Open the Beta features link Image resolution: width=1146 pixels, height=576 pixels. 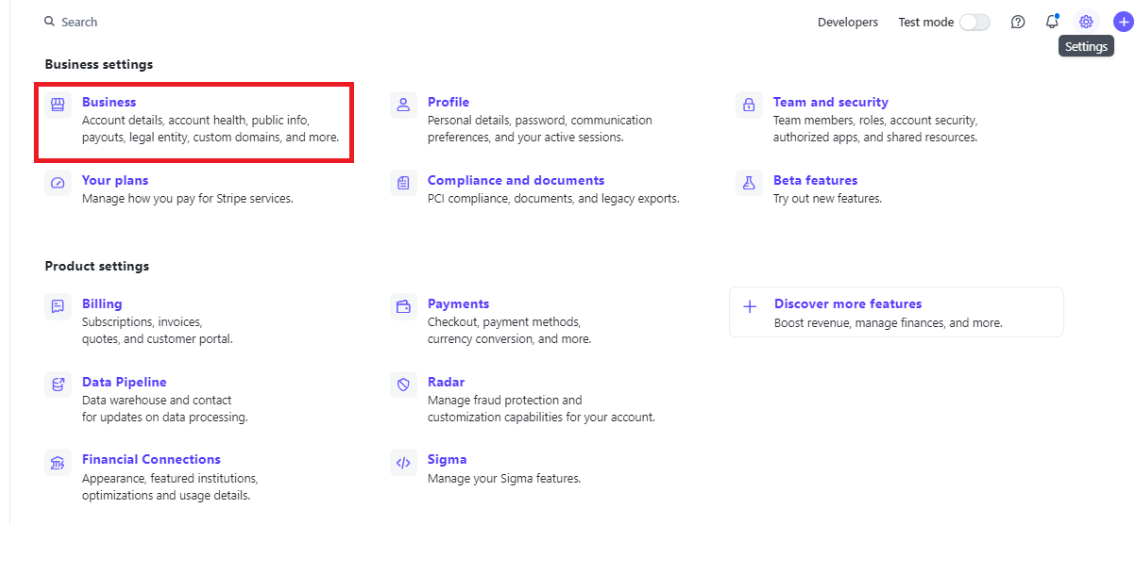[x=816, y=180]
